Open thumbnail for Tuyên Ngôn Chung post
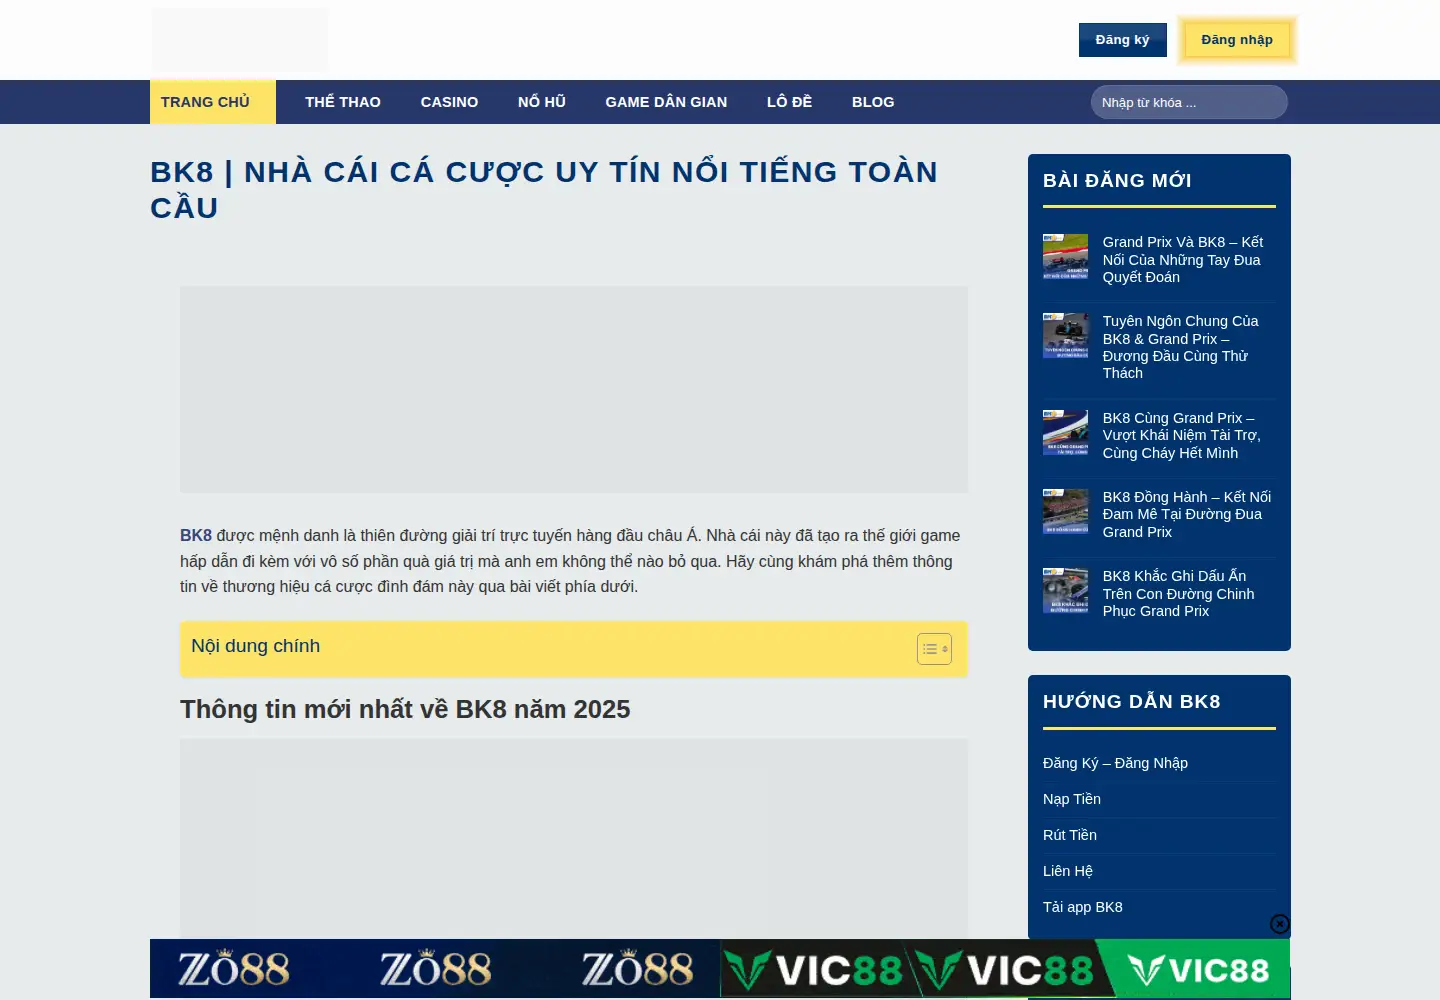The width and height of the screenshot is (1440, 1000). 1065,335
